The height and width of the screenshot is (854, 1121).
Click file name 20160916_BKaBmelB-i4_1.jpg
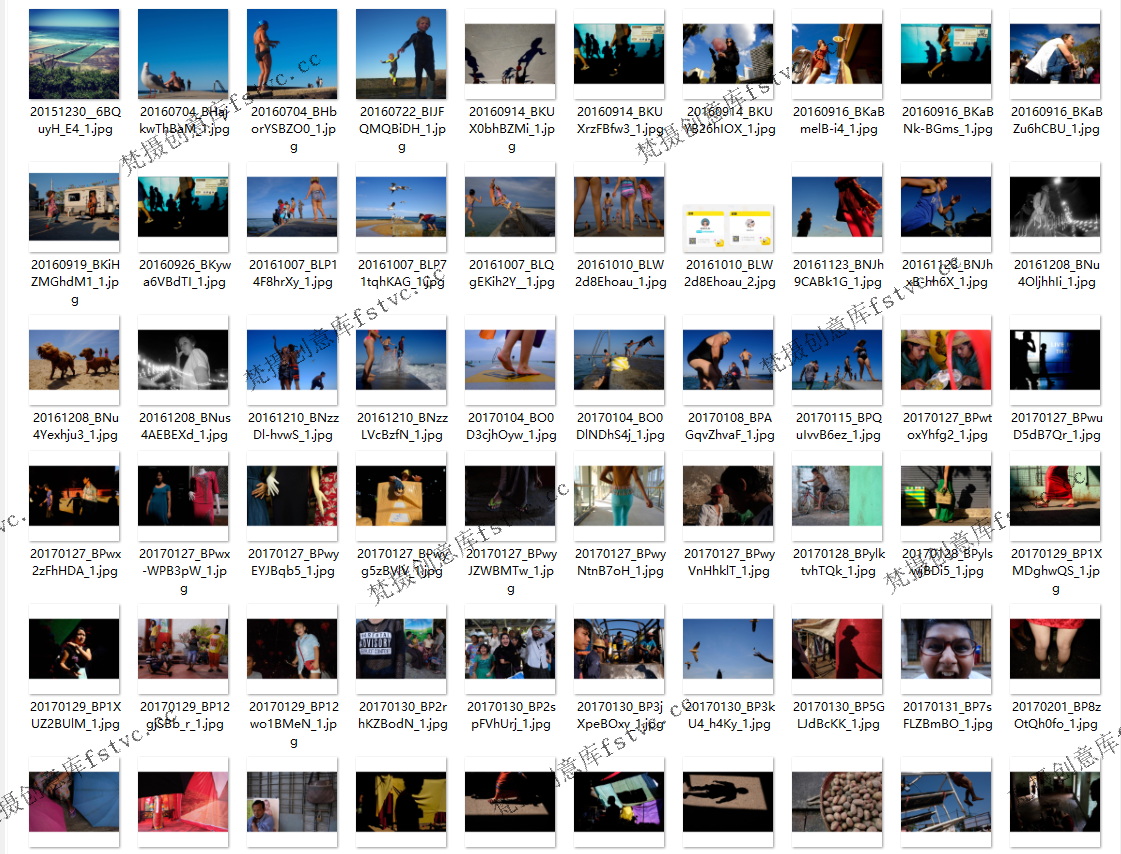(838, 120)
